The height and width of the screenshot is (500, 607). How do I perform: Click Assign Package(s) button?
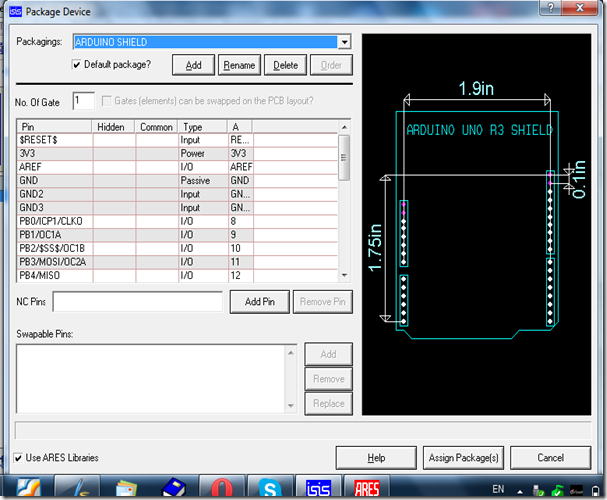(463, 458)
